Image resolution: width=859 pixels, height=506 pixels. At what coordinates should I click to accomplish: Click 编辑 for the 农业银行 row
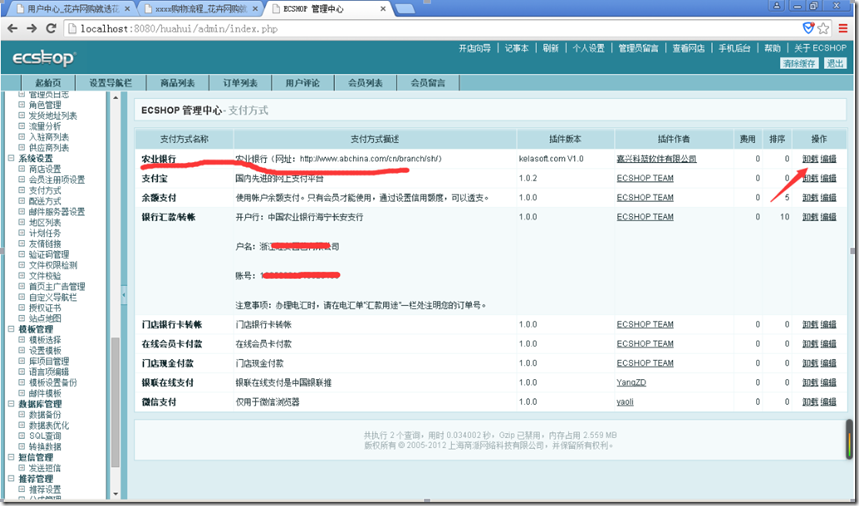click(x=828, y=159)
